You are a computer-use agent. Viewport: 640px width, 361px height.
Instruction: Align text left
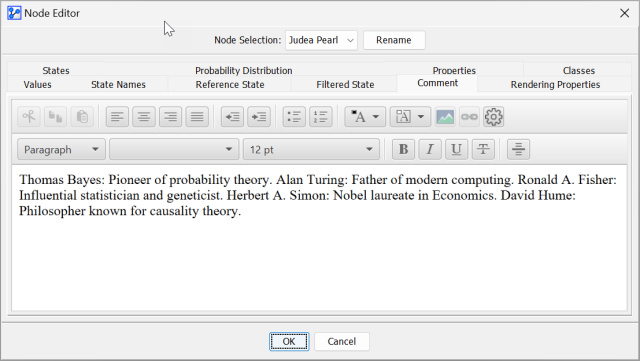coord(117,117)
